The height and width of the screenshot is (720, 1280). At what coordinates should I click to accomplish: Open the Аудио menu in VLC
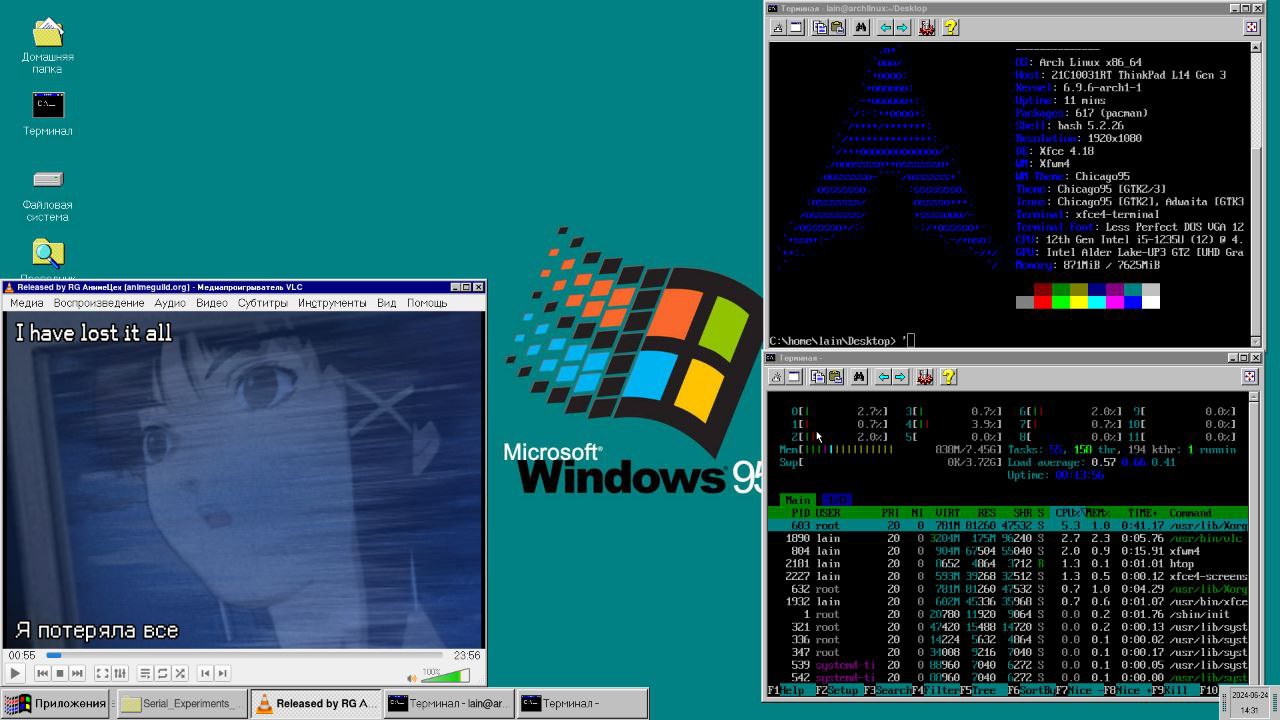click(170, 303)
